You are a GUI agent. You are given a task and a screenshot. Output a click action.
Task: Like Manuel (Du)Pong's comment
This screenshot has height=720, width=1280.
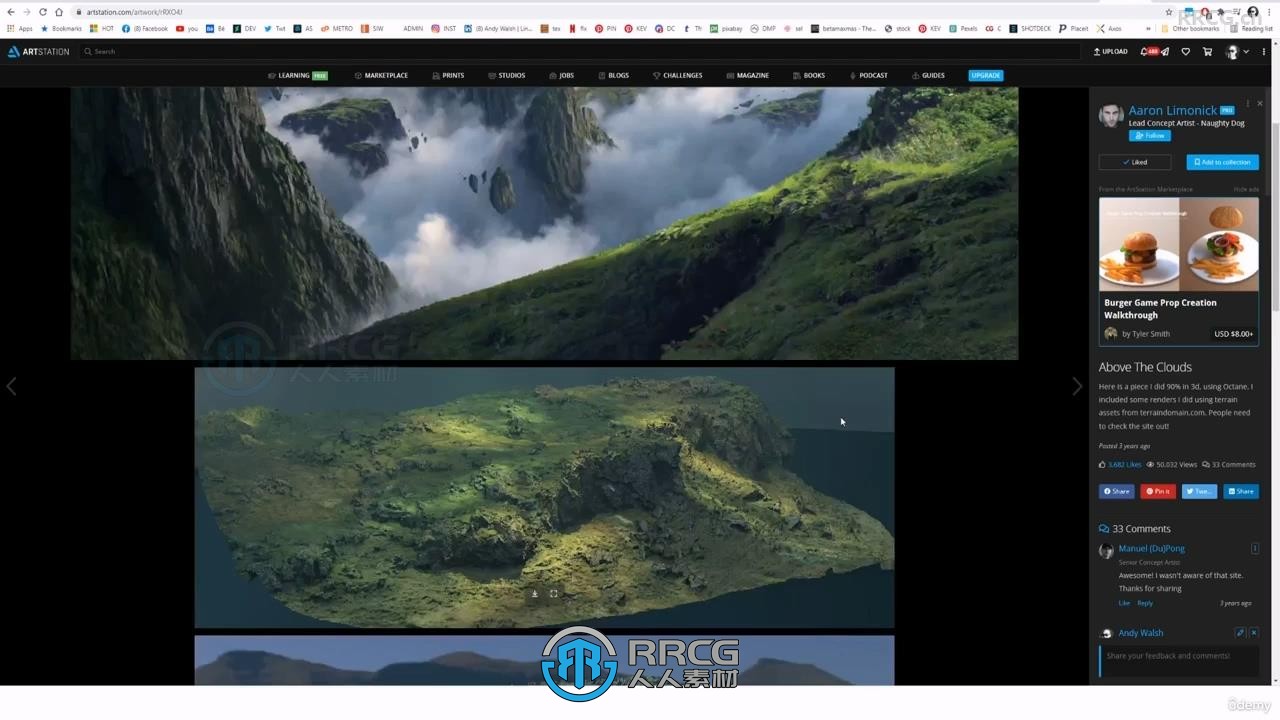(x=1124, y=603)
